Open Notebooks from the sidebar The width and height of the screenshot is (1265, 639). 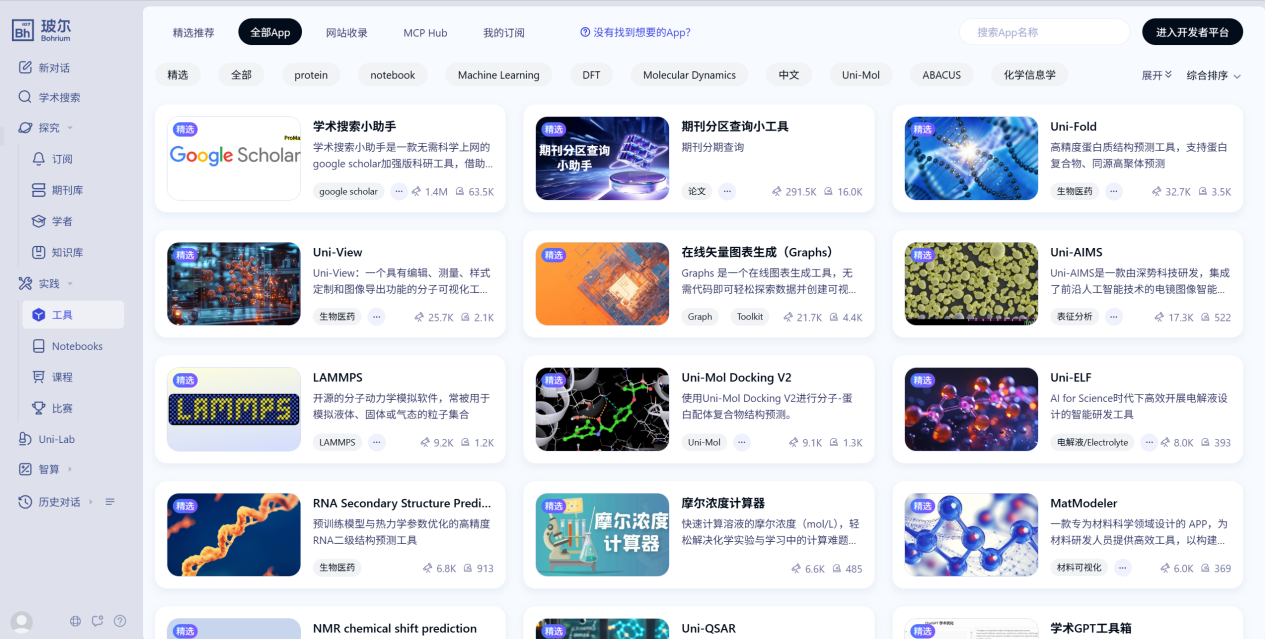tap(77, 346)
